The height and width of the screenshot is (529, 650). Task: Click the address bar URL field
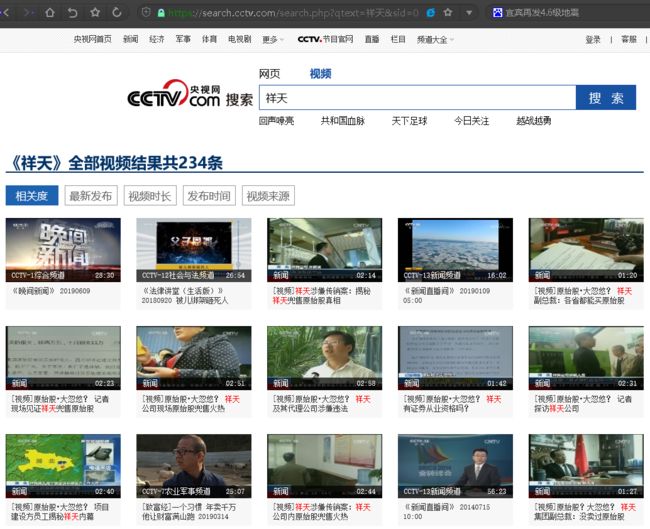point(293,13)
